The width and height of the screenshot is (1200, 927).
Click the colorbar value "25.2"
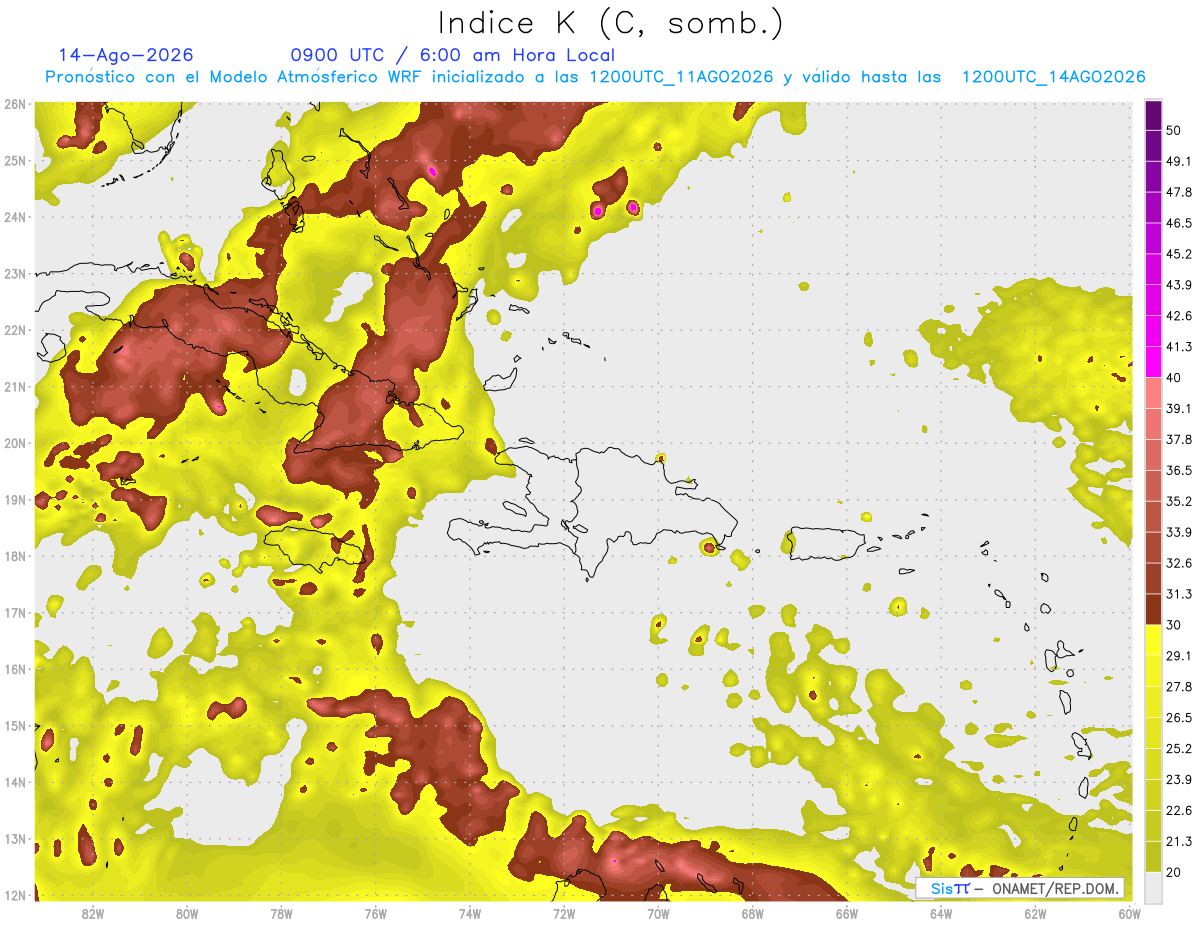[1179, 749]
